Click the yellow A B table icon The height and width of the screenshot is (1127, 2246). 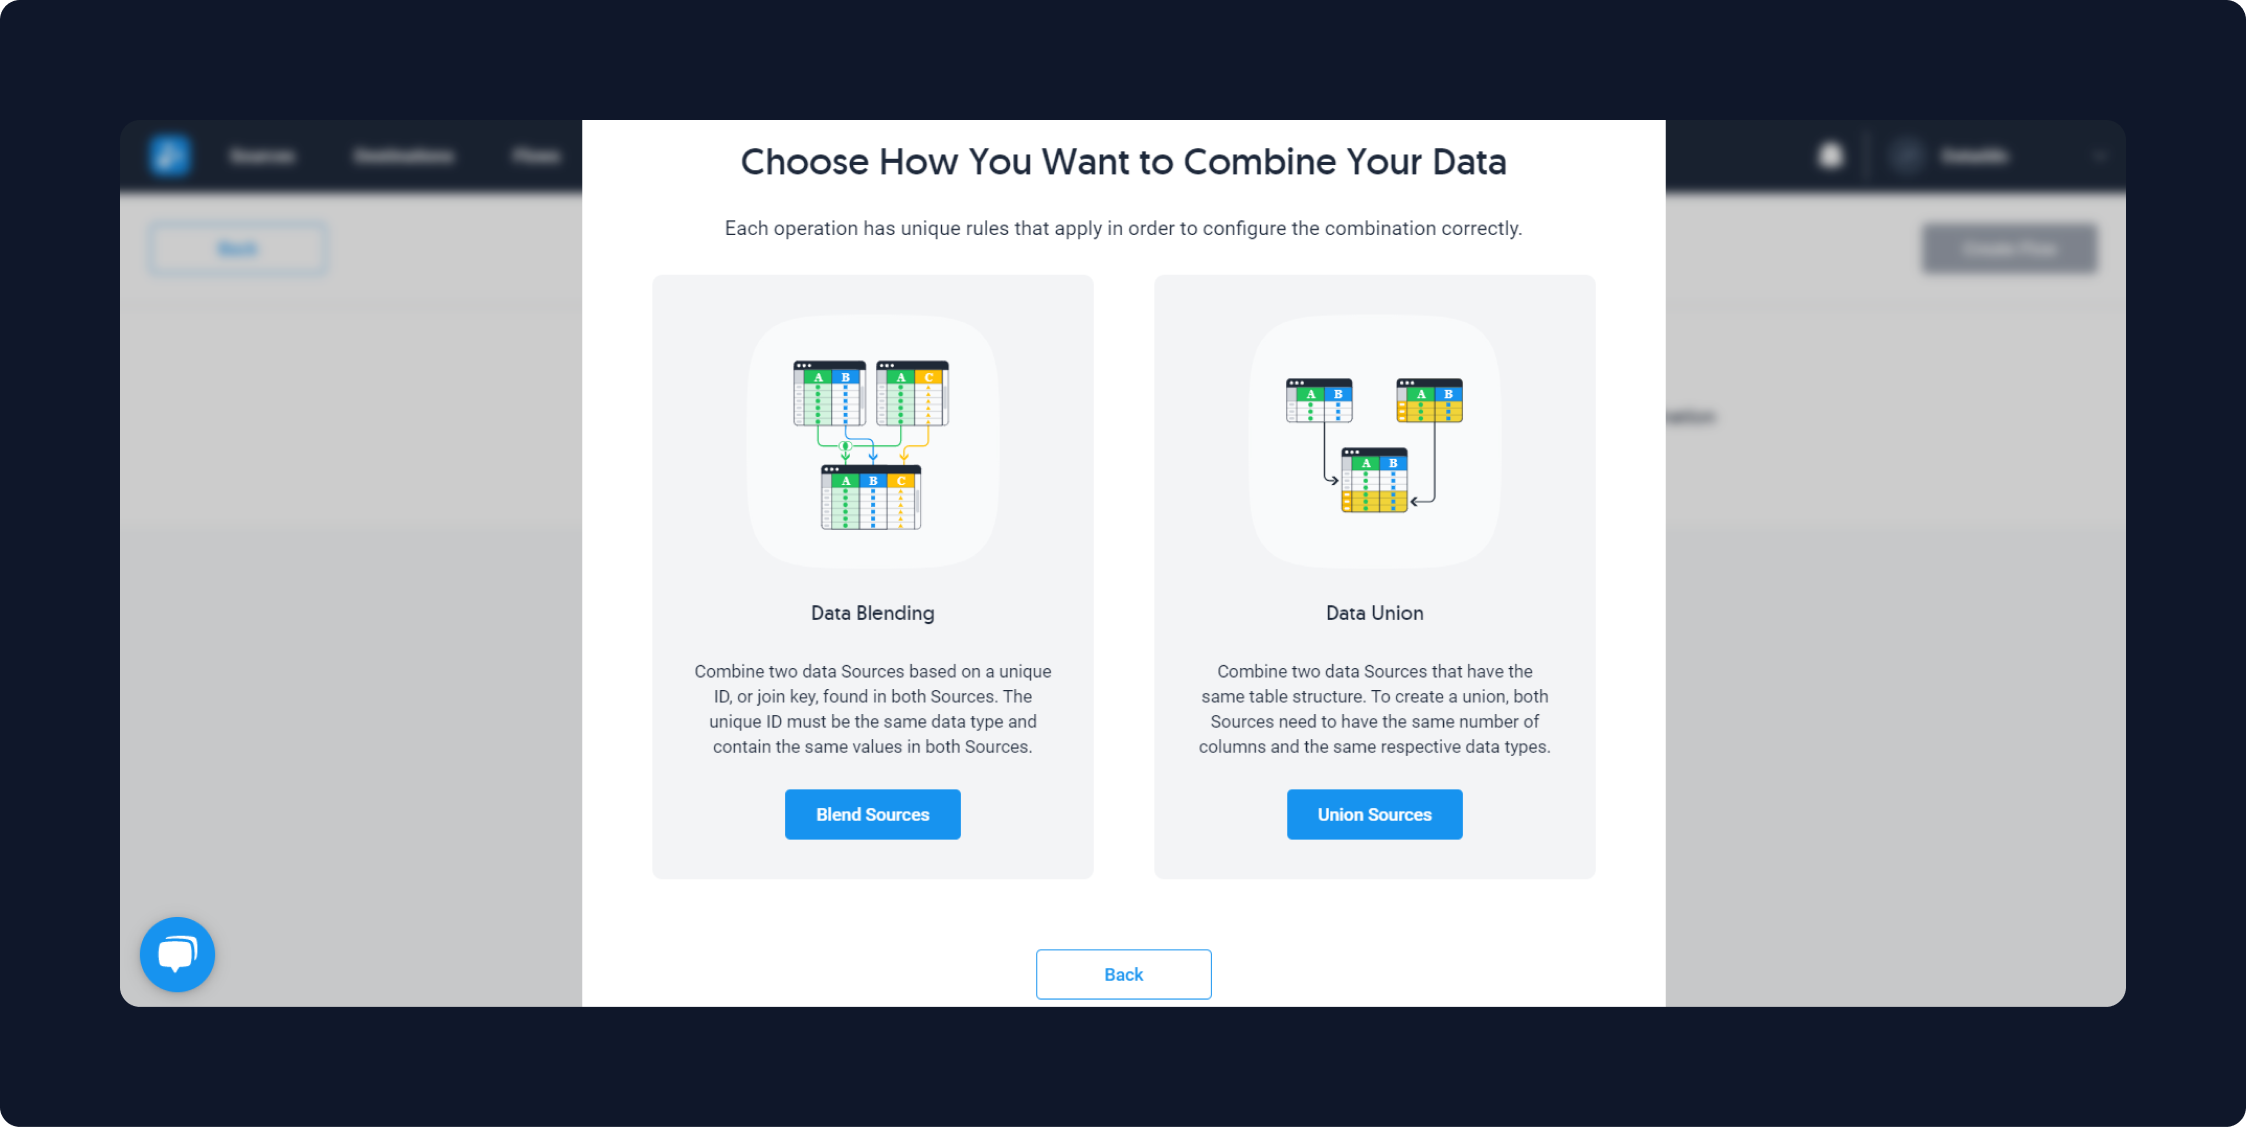(1429, 400)
